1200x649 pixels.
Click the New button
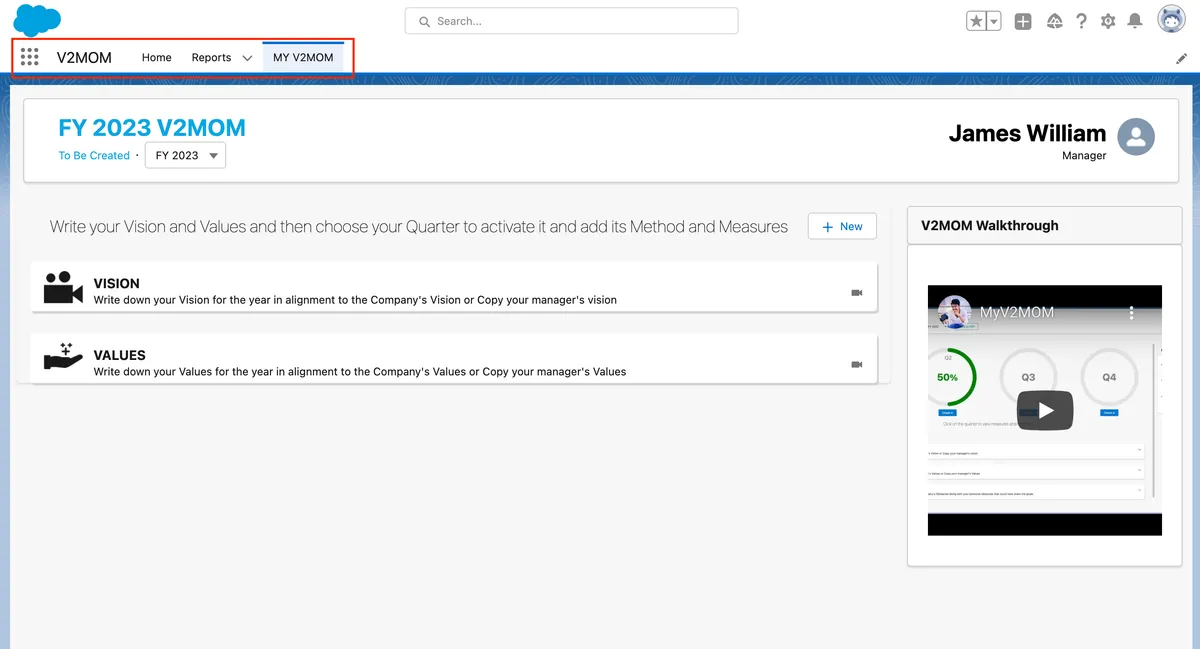842,227
